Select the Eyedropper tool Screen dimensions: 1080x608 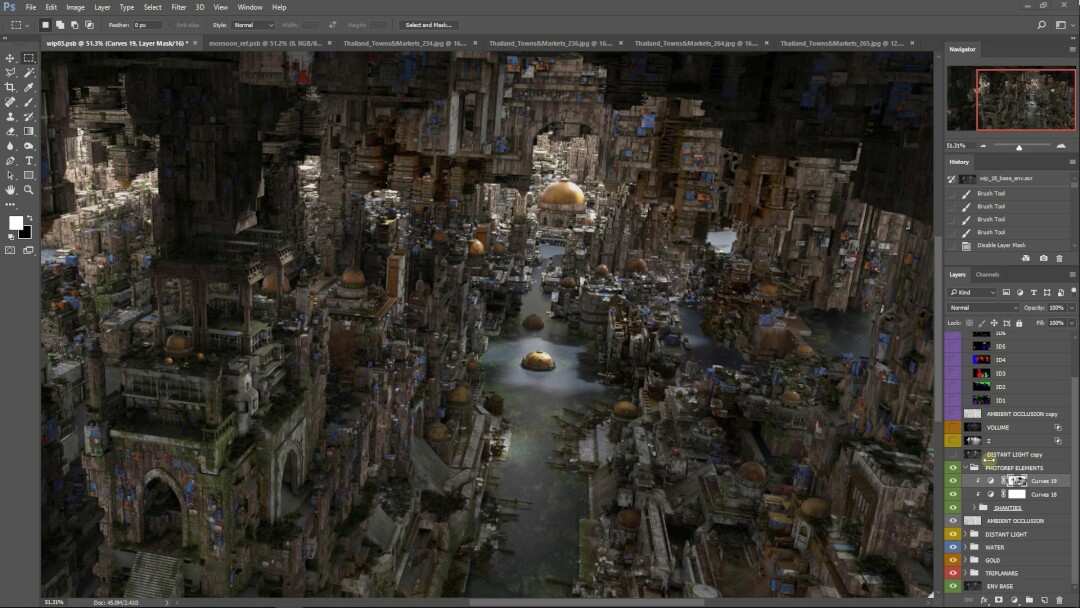click(x=29, y=87)
